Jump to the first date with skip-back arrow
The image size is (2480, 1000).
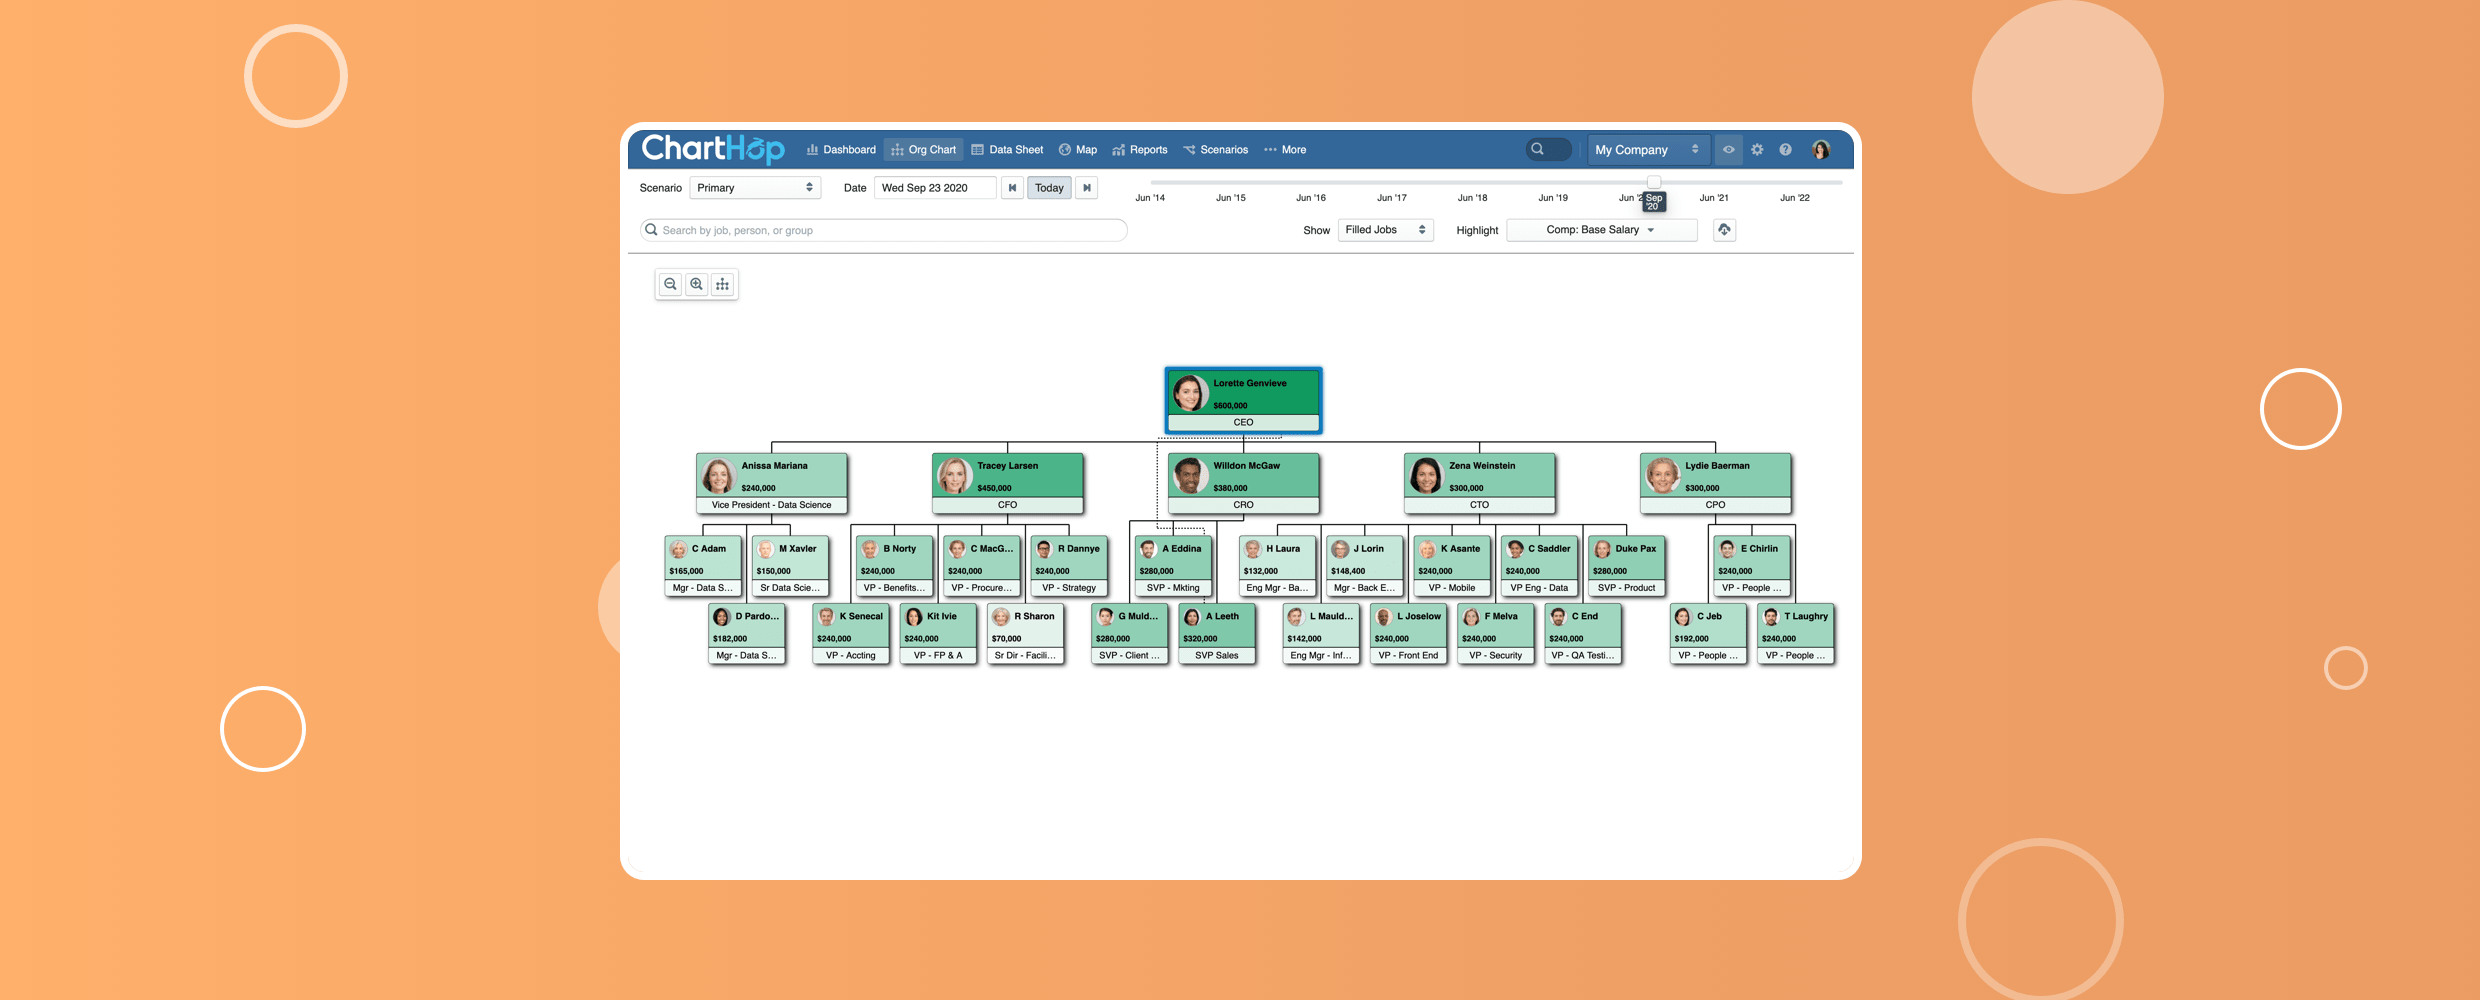pyautogui.click(x=1012, y=188)
